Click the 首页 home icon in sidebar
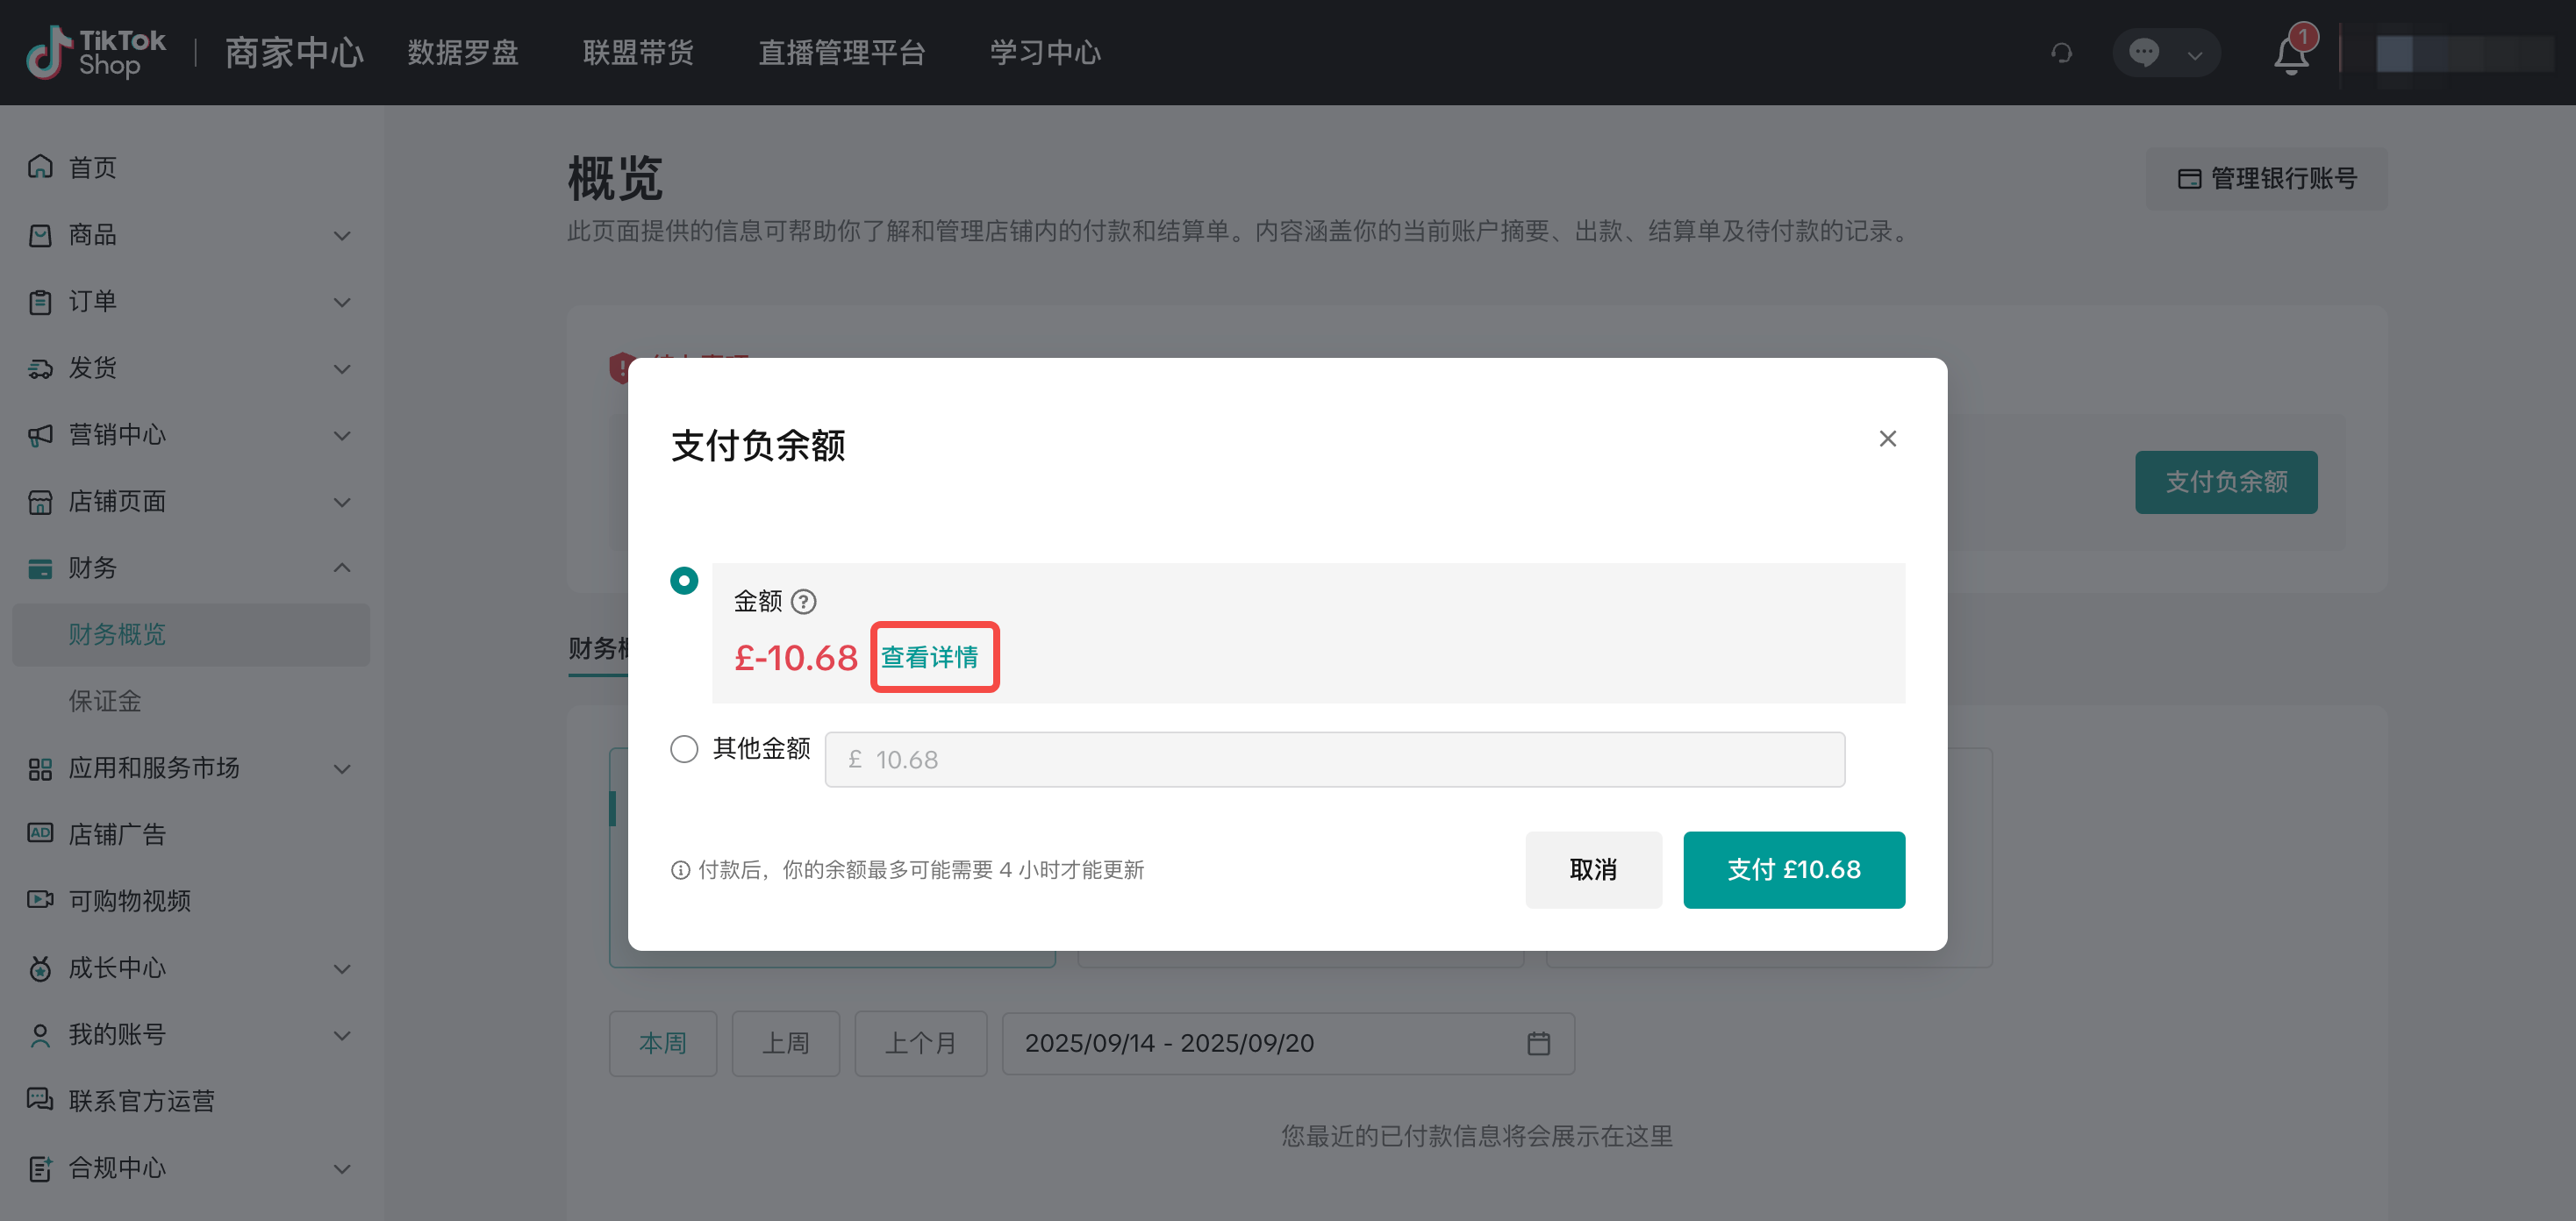 tap(40, 167)
